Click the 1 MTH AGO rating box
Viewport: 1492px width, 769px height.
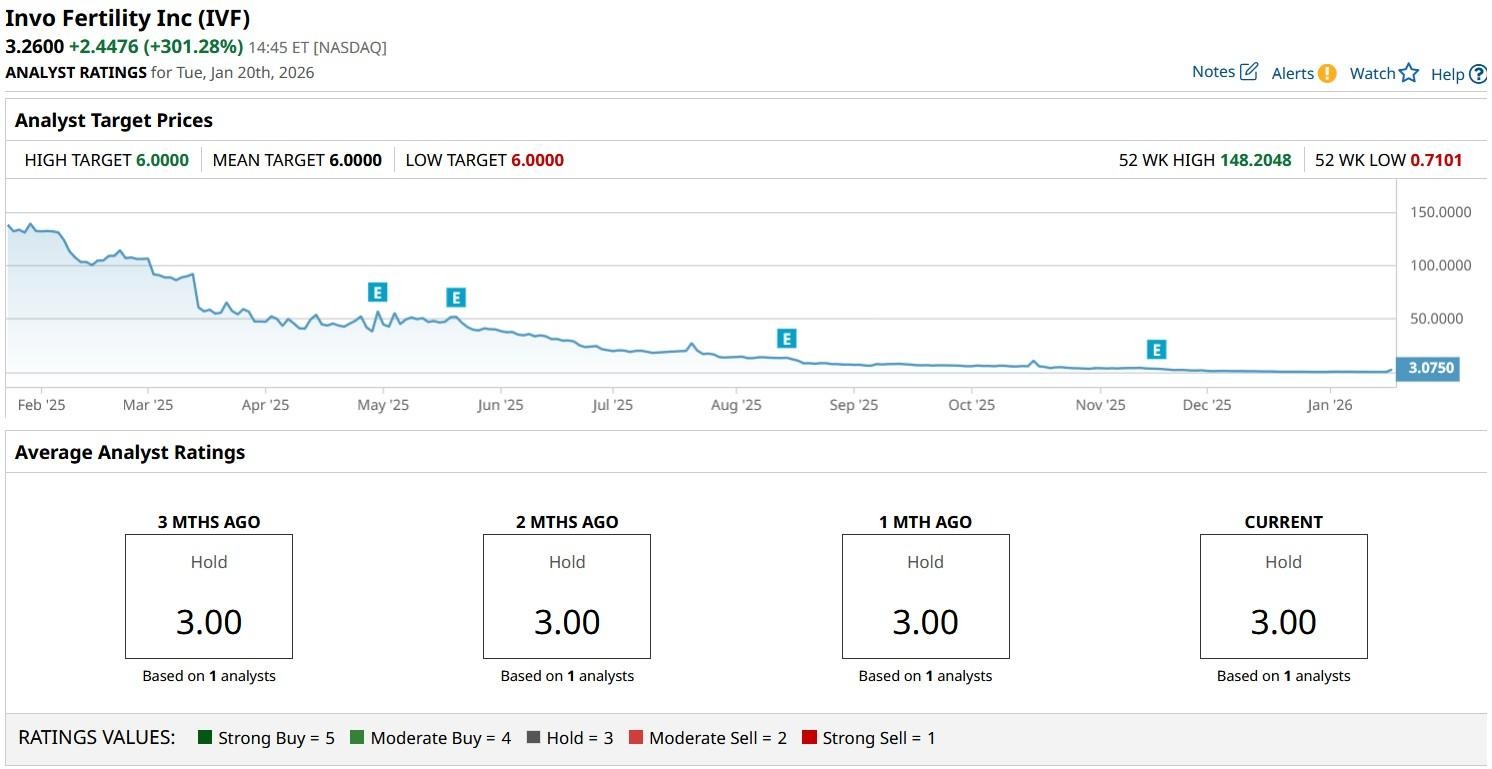(x=925, y=596)
